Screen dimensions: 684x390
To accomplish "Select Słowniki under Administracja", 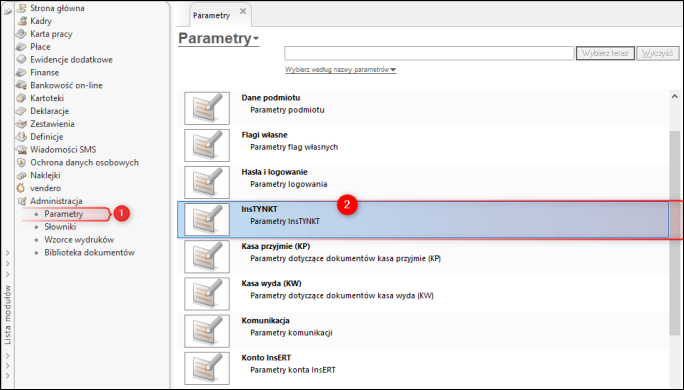I will (x=60, y=227).
